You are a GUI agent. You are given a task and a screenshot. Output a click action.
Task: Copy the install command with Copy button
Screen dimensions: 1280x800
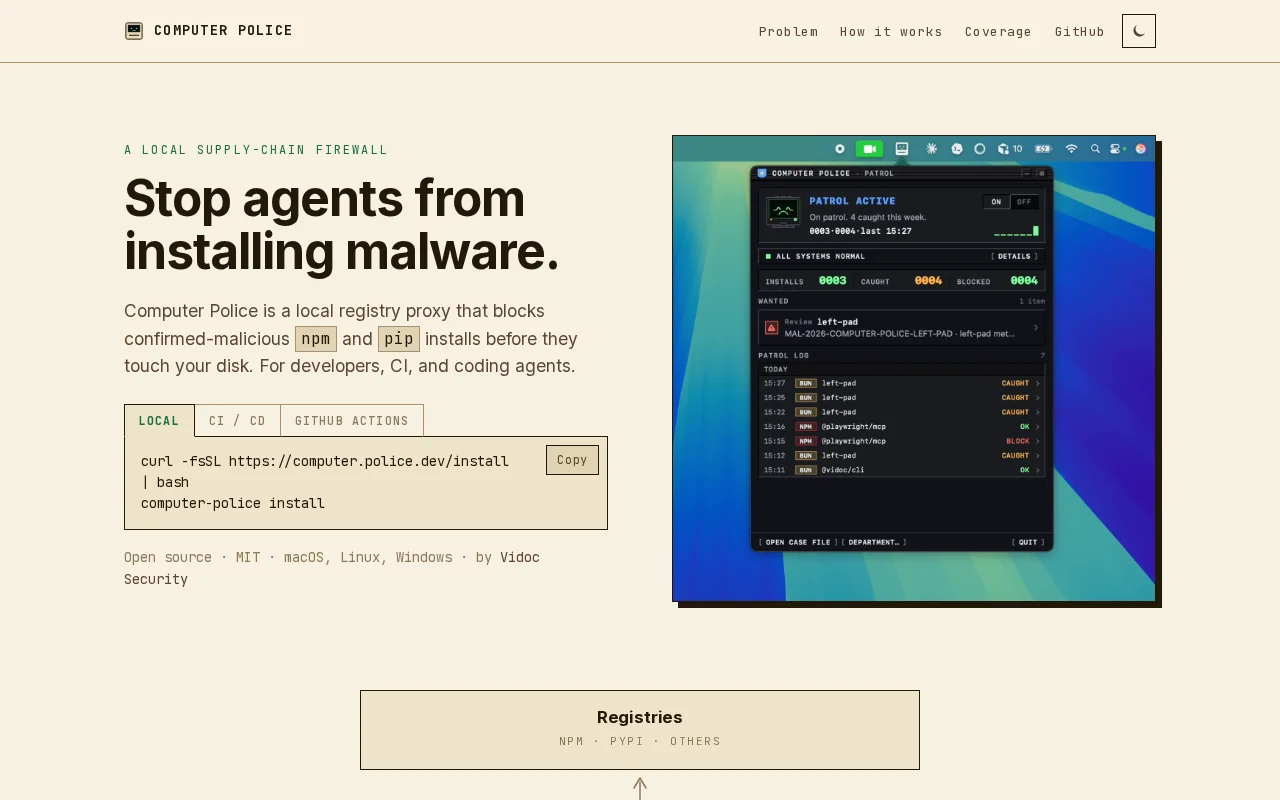[572, 460]
